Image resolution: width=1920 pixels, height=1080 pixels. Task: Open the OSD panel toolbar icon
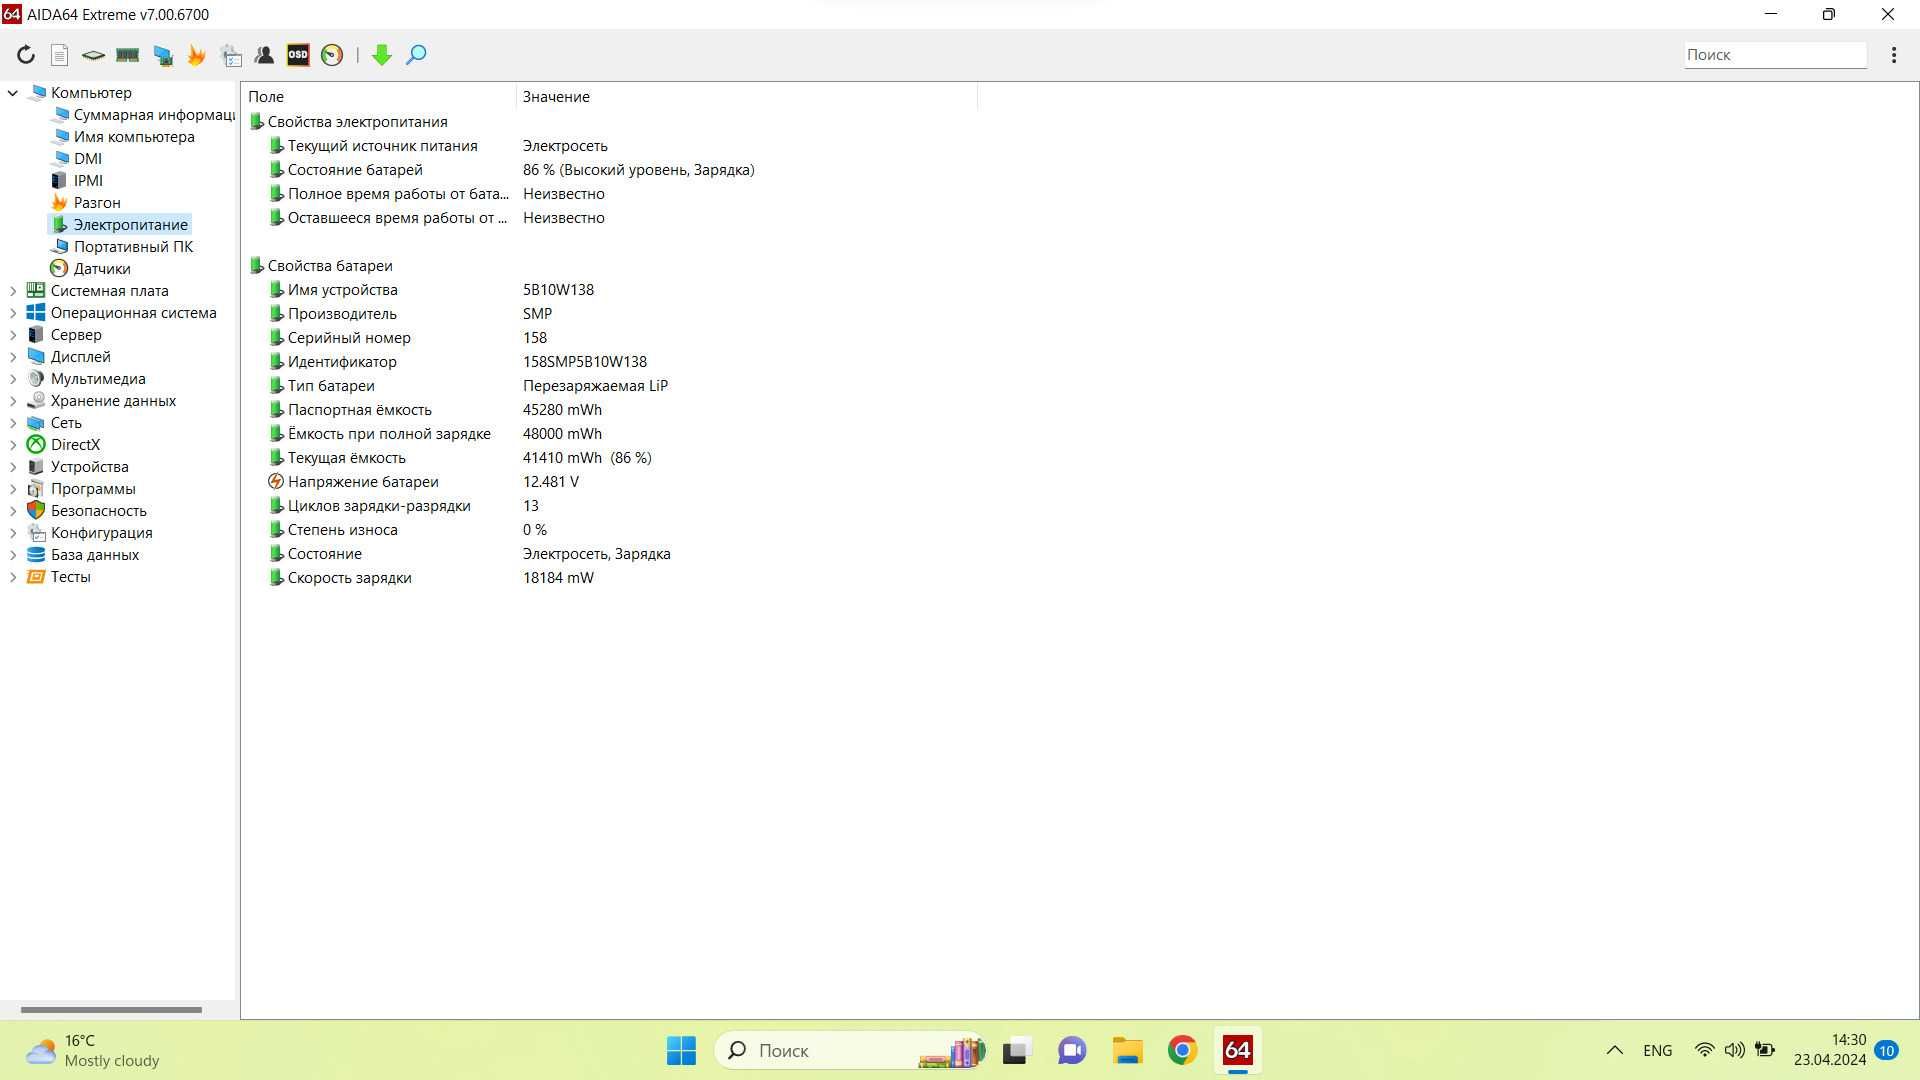298,55
